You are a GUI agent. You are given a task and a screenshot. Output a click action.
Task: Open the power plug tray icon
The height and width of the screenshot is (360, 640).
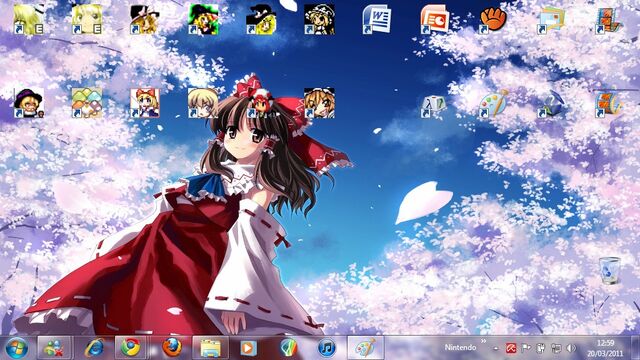pos(541,348)
